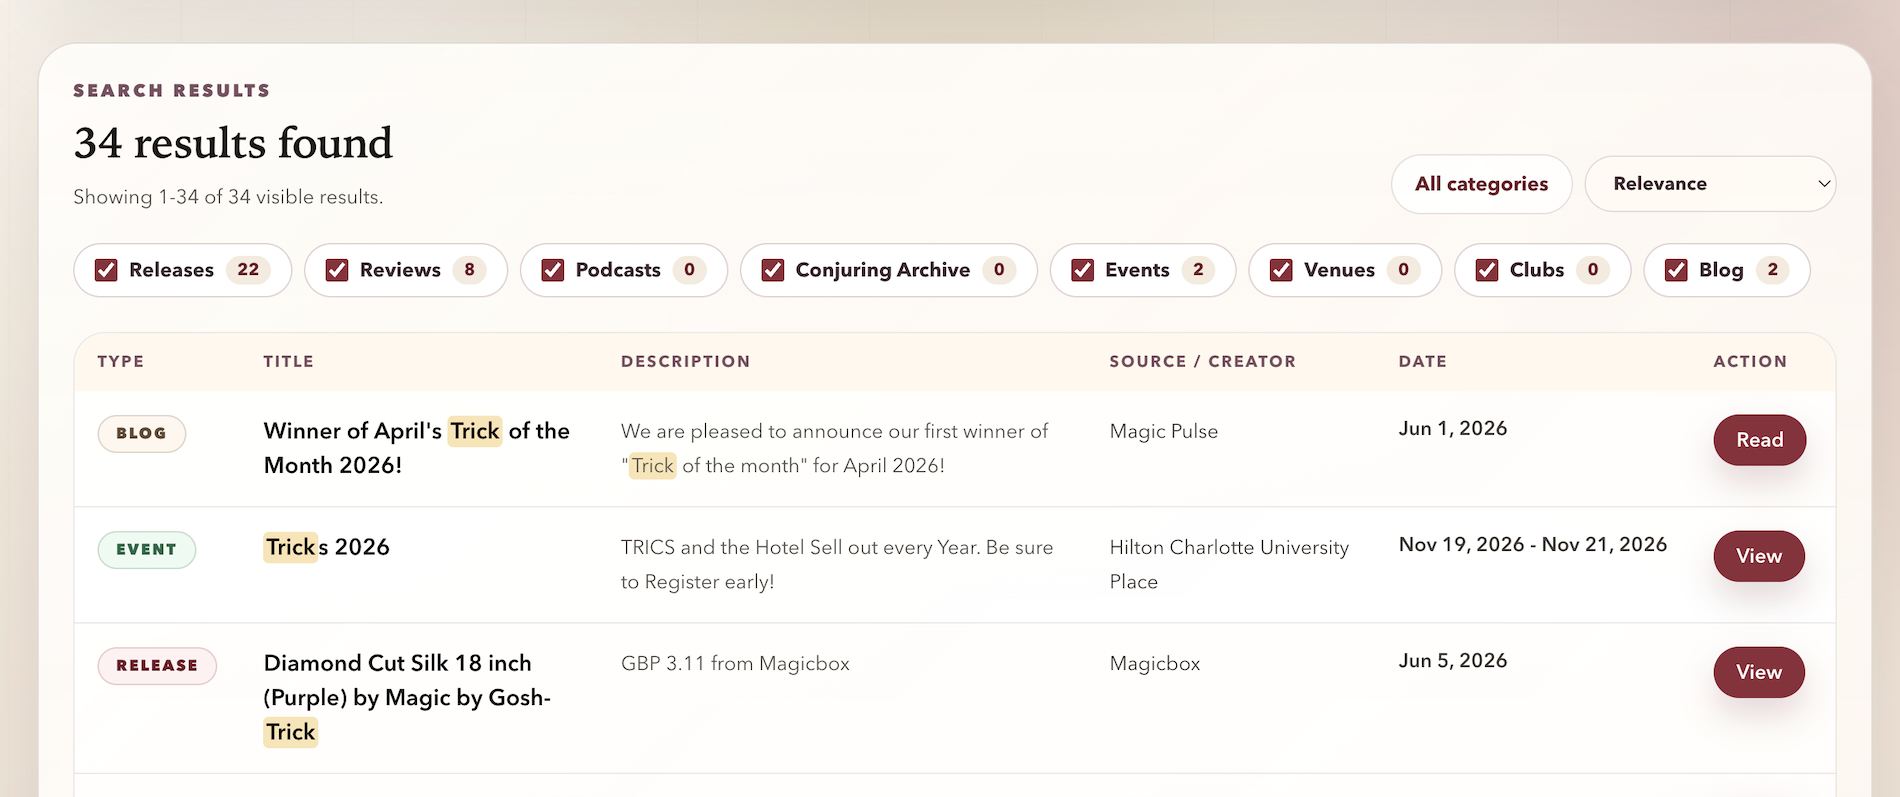
Task: Read the April Trick of the Month post
Action: click(x=1759, y=440)
